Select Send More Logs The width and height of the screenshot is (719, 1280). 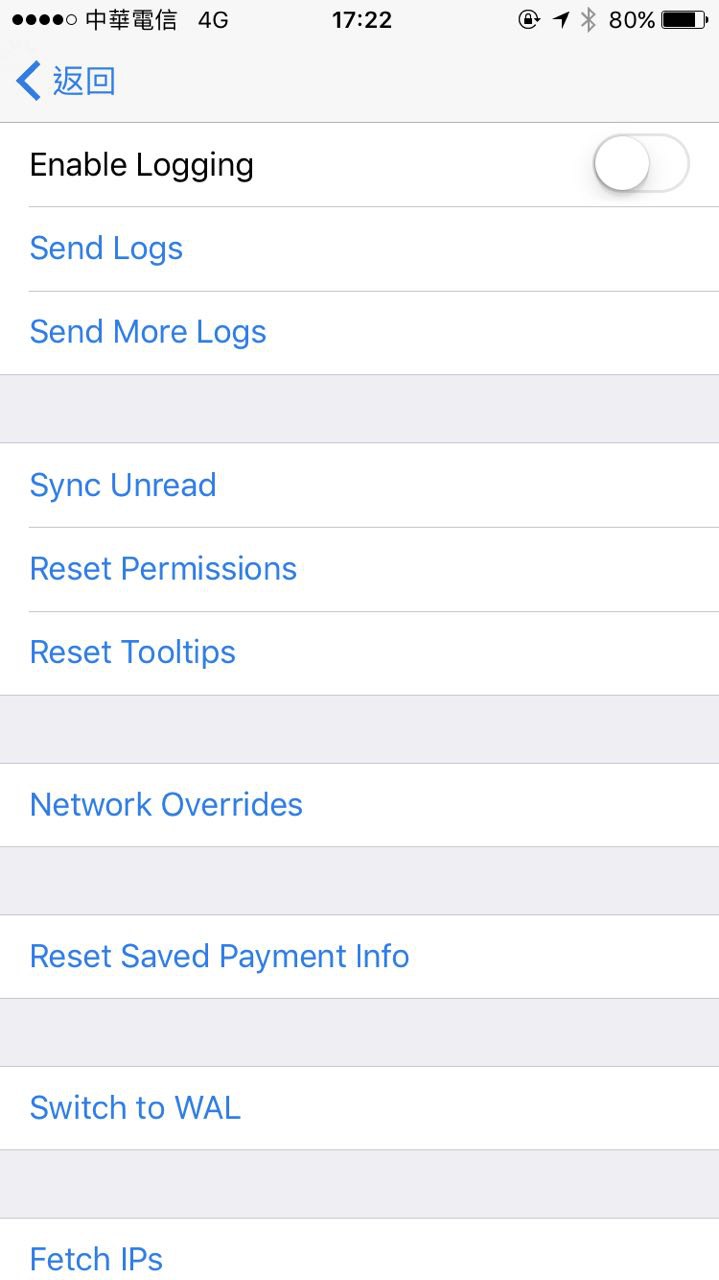[x=148, y=332]
